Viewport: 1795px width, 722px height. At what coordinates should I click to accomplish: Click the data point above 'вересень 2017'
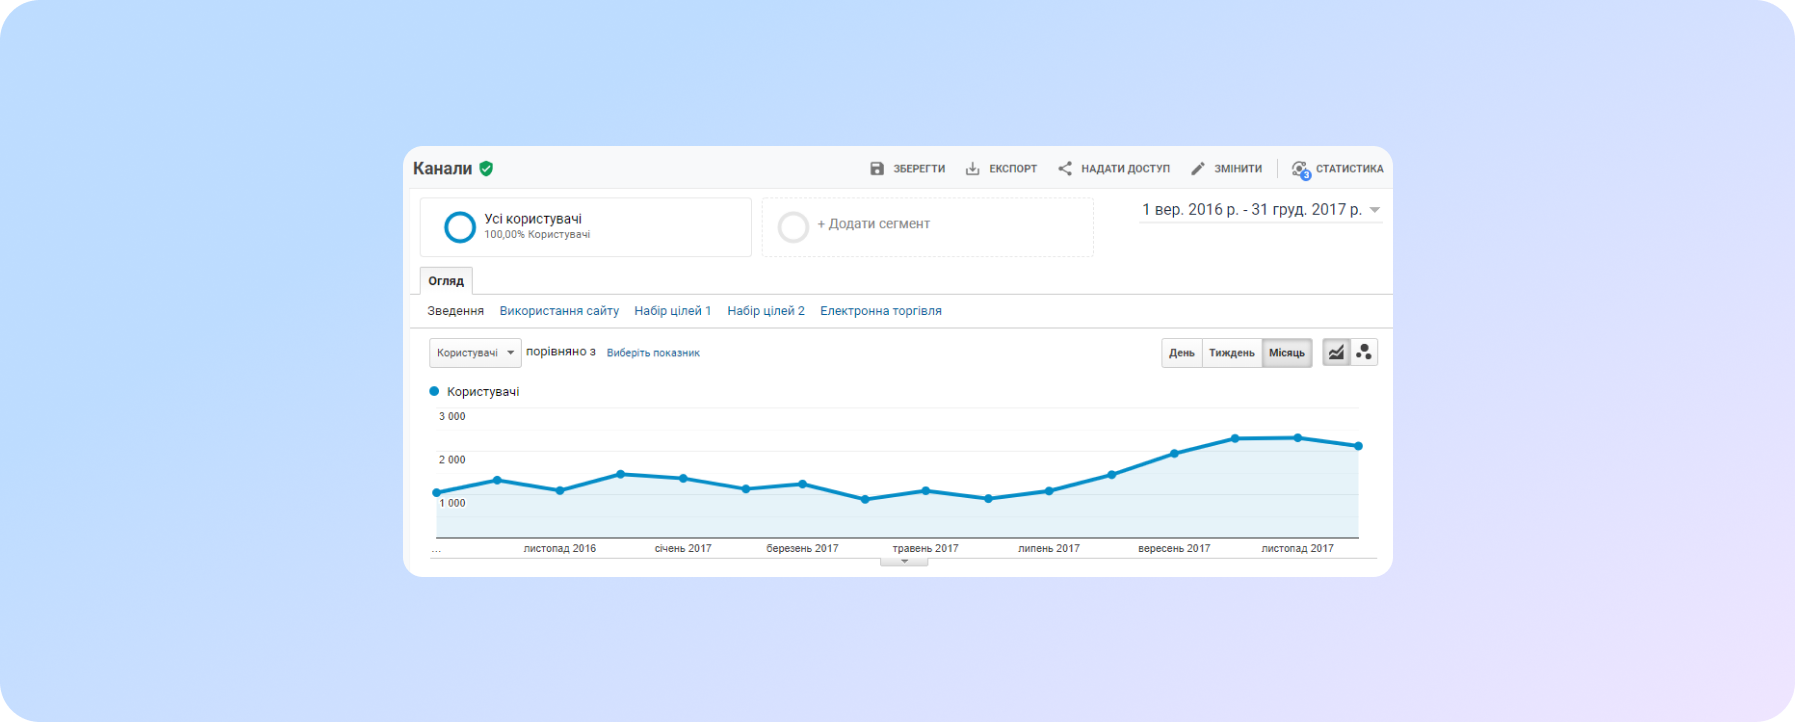[1174, 453]
